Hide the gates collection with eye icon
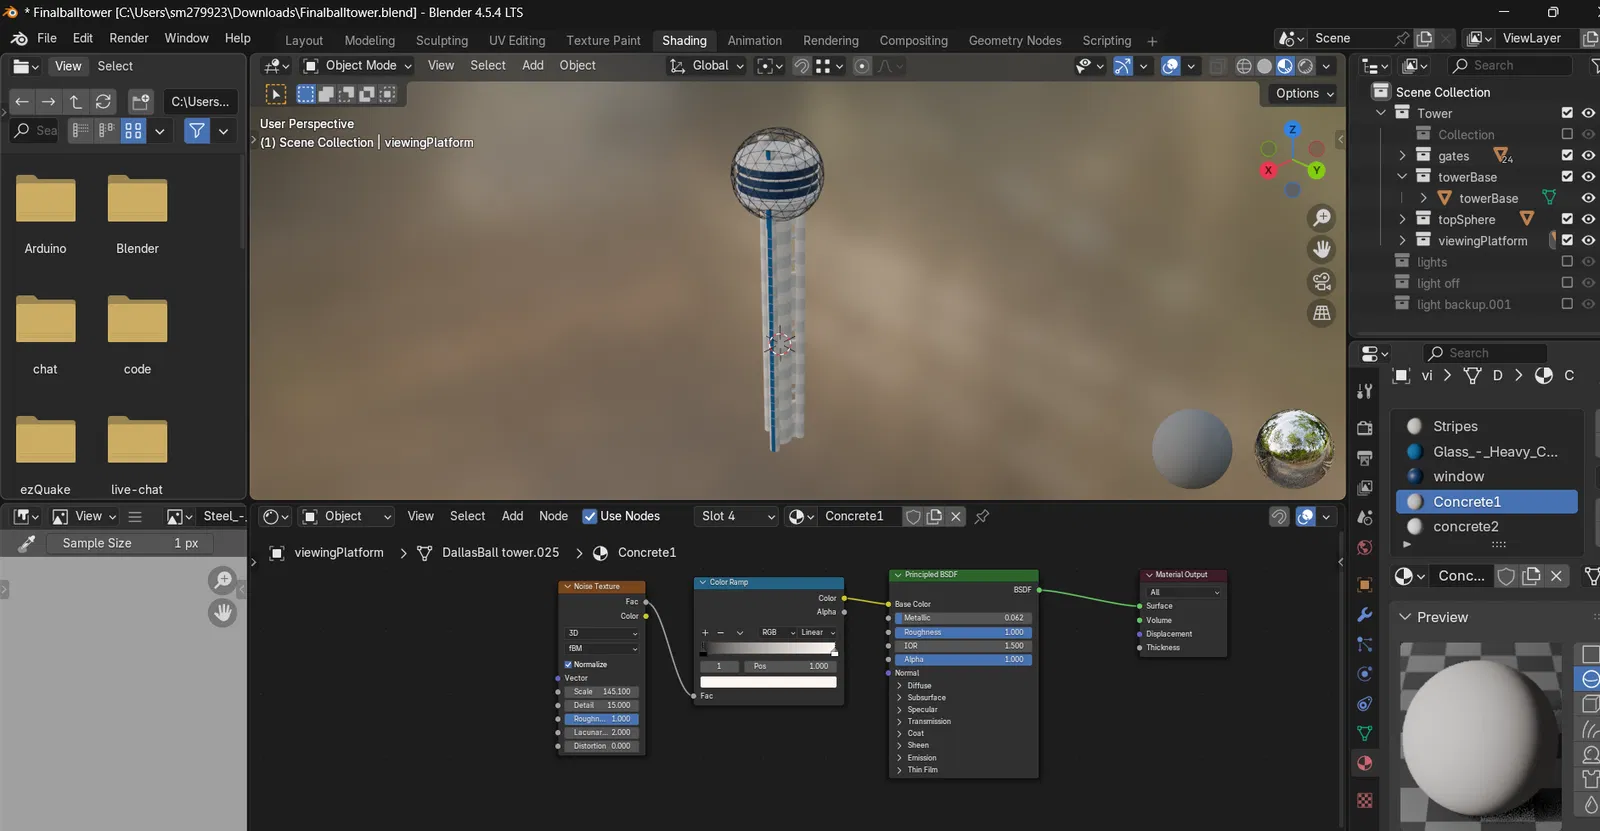This screenshot has height=831, width=1600. click(1588, 156)
